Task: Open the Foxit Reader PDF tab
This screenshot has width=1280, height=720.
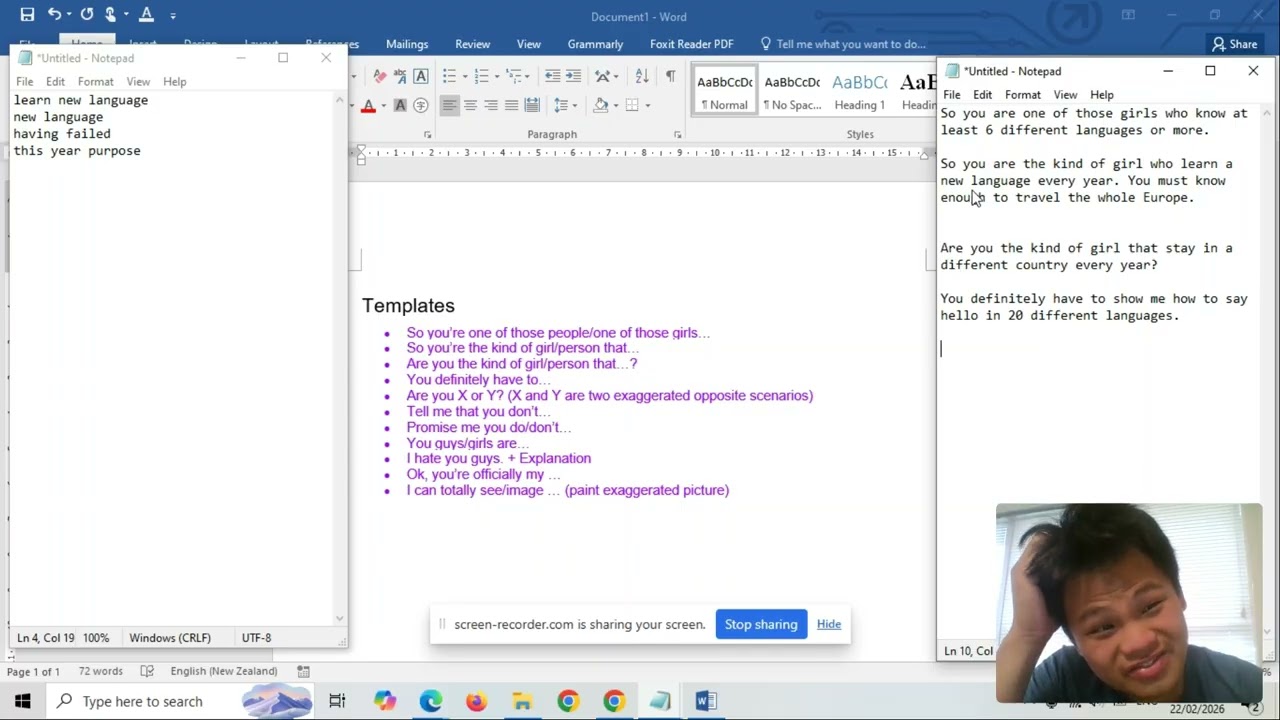Action: coord(691,44)
